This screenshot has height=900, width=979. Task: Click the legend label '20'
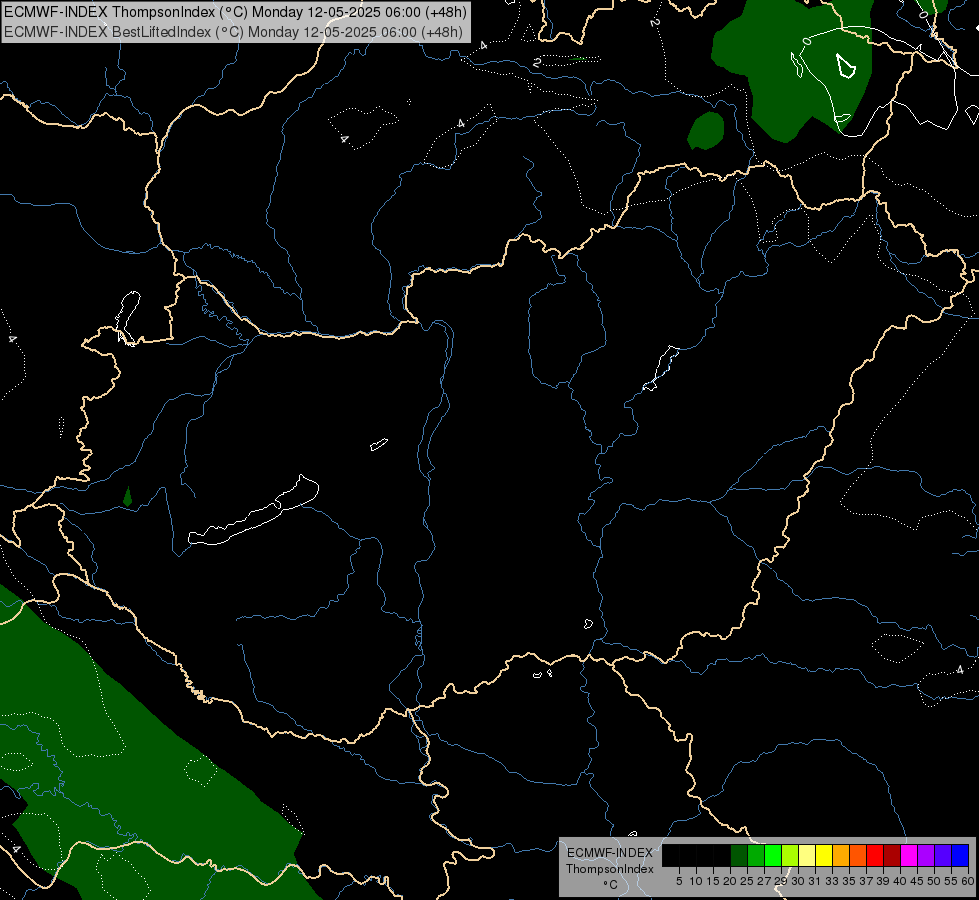730,881
